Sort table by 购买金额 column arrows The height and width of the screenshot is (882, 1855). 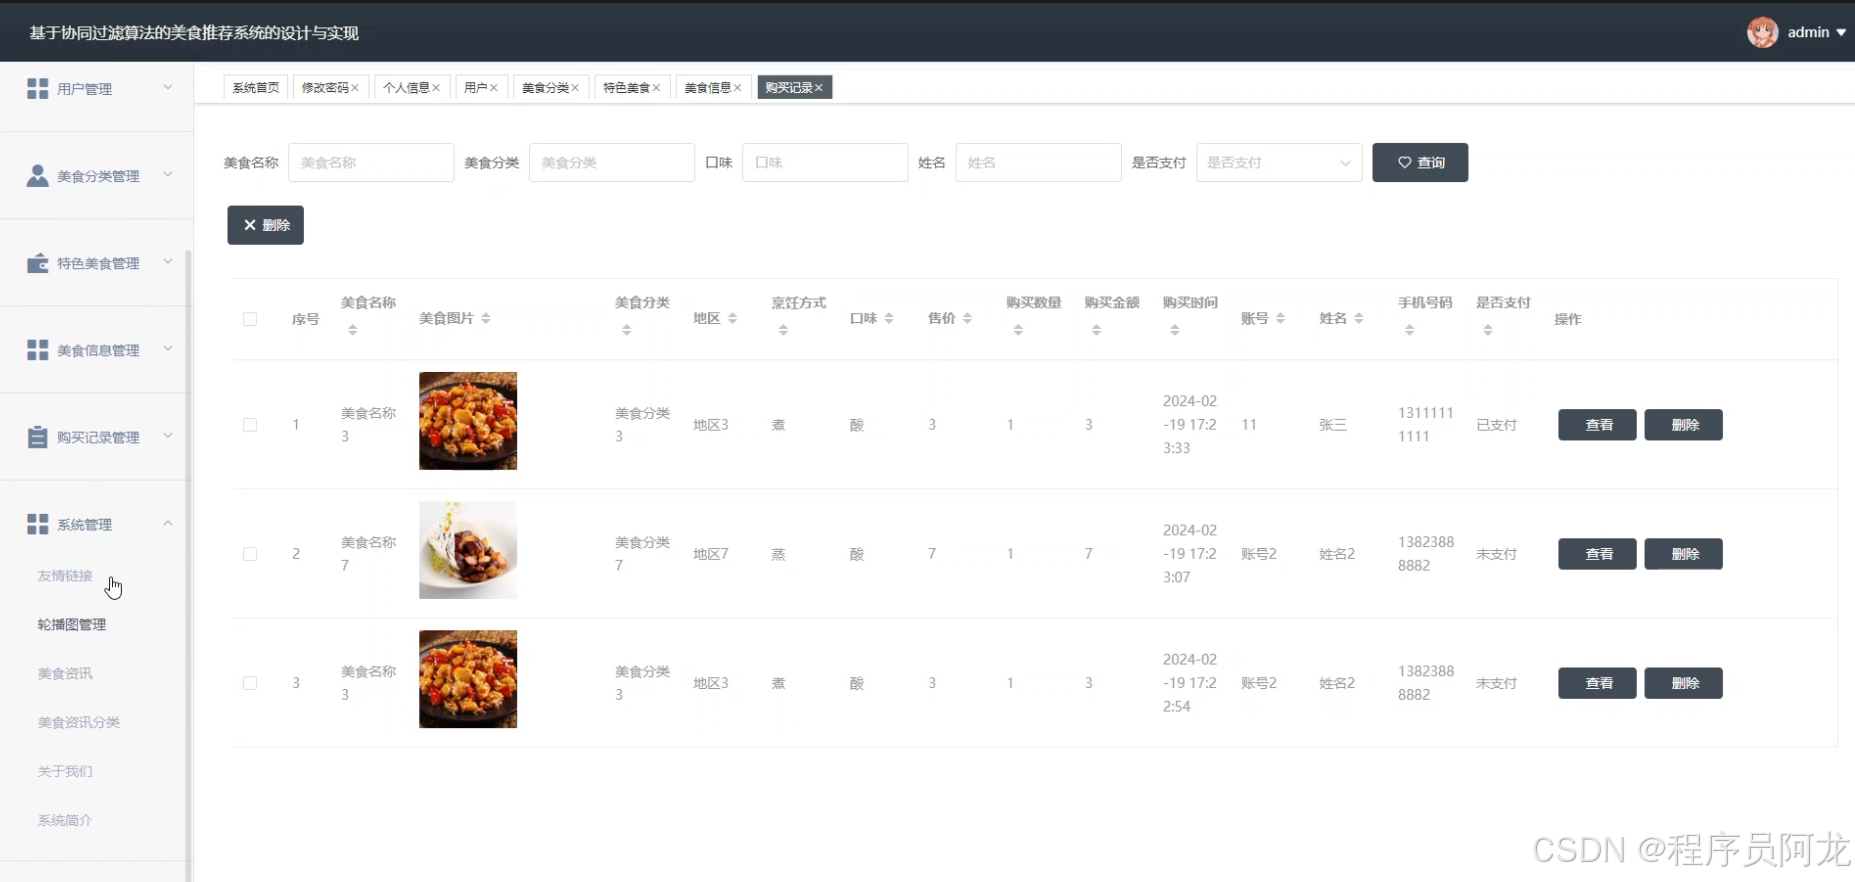click(x=1097, y=330)
